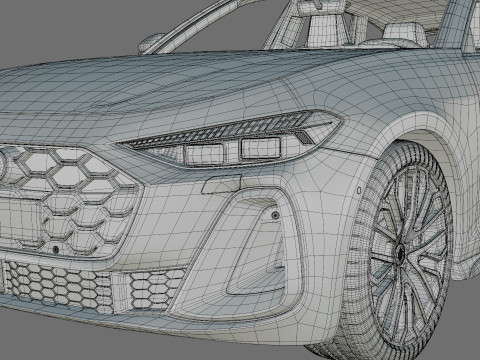Select the headlight assembly on the car

pyautogui.click(x=230, y=139)
